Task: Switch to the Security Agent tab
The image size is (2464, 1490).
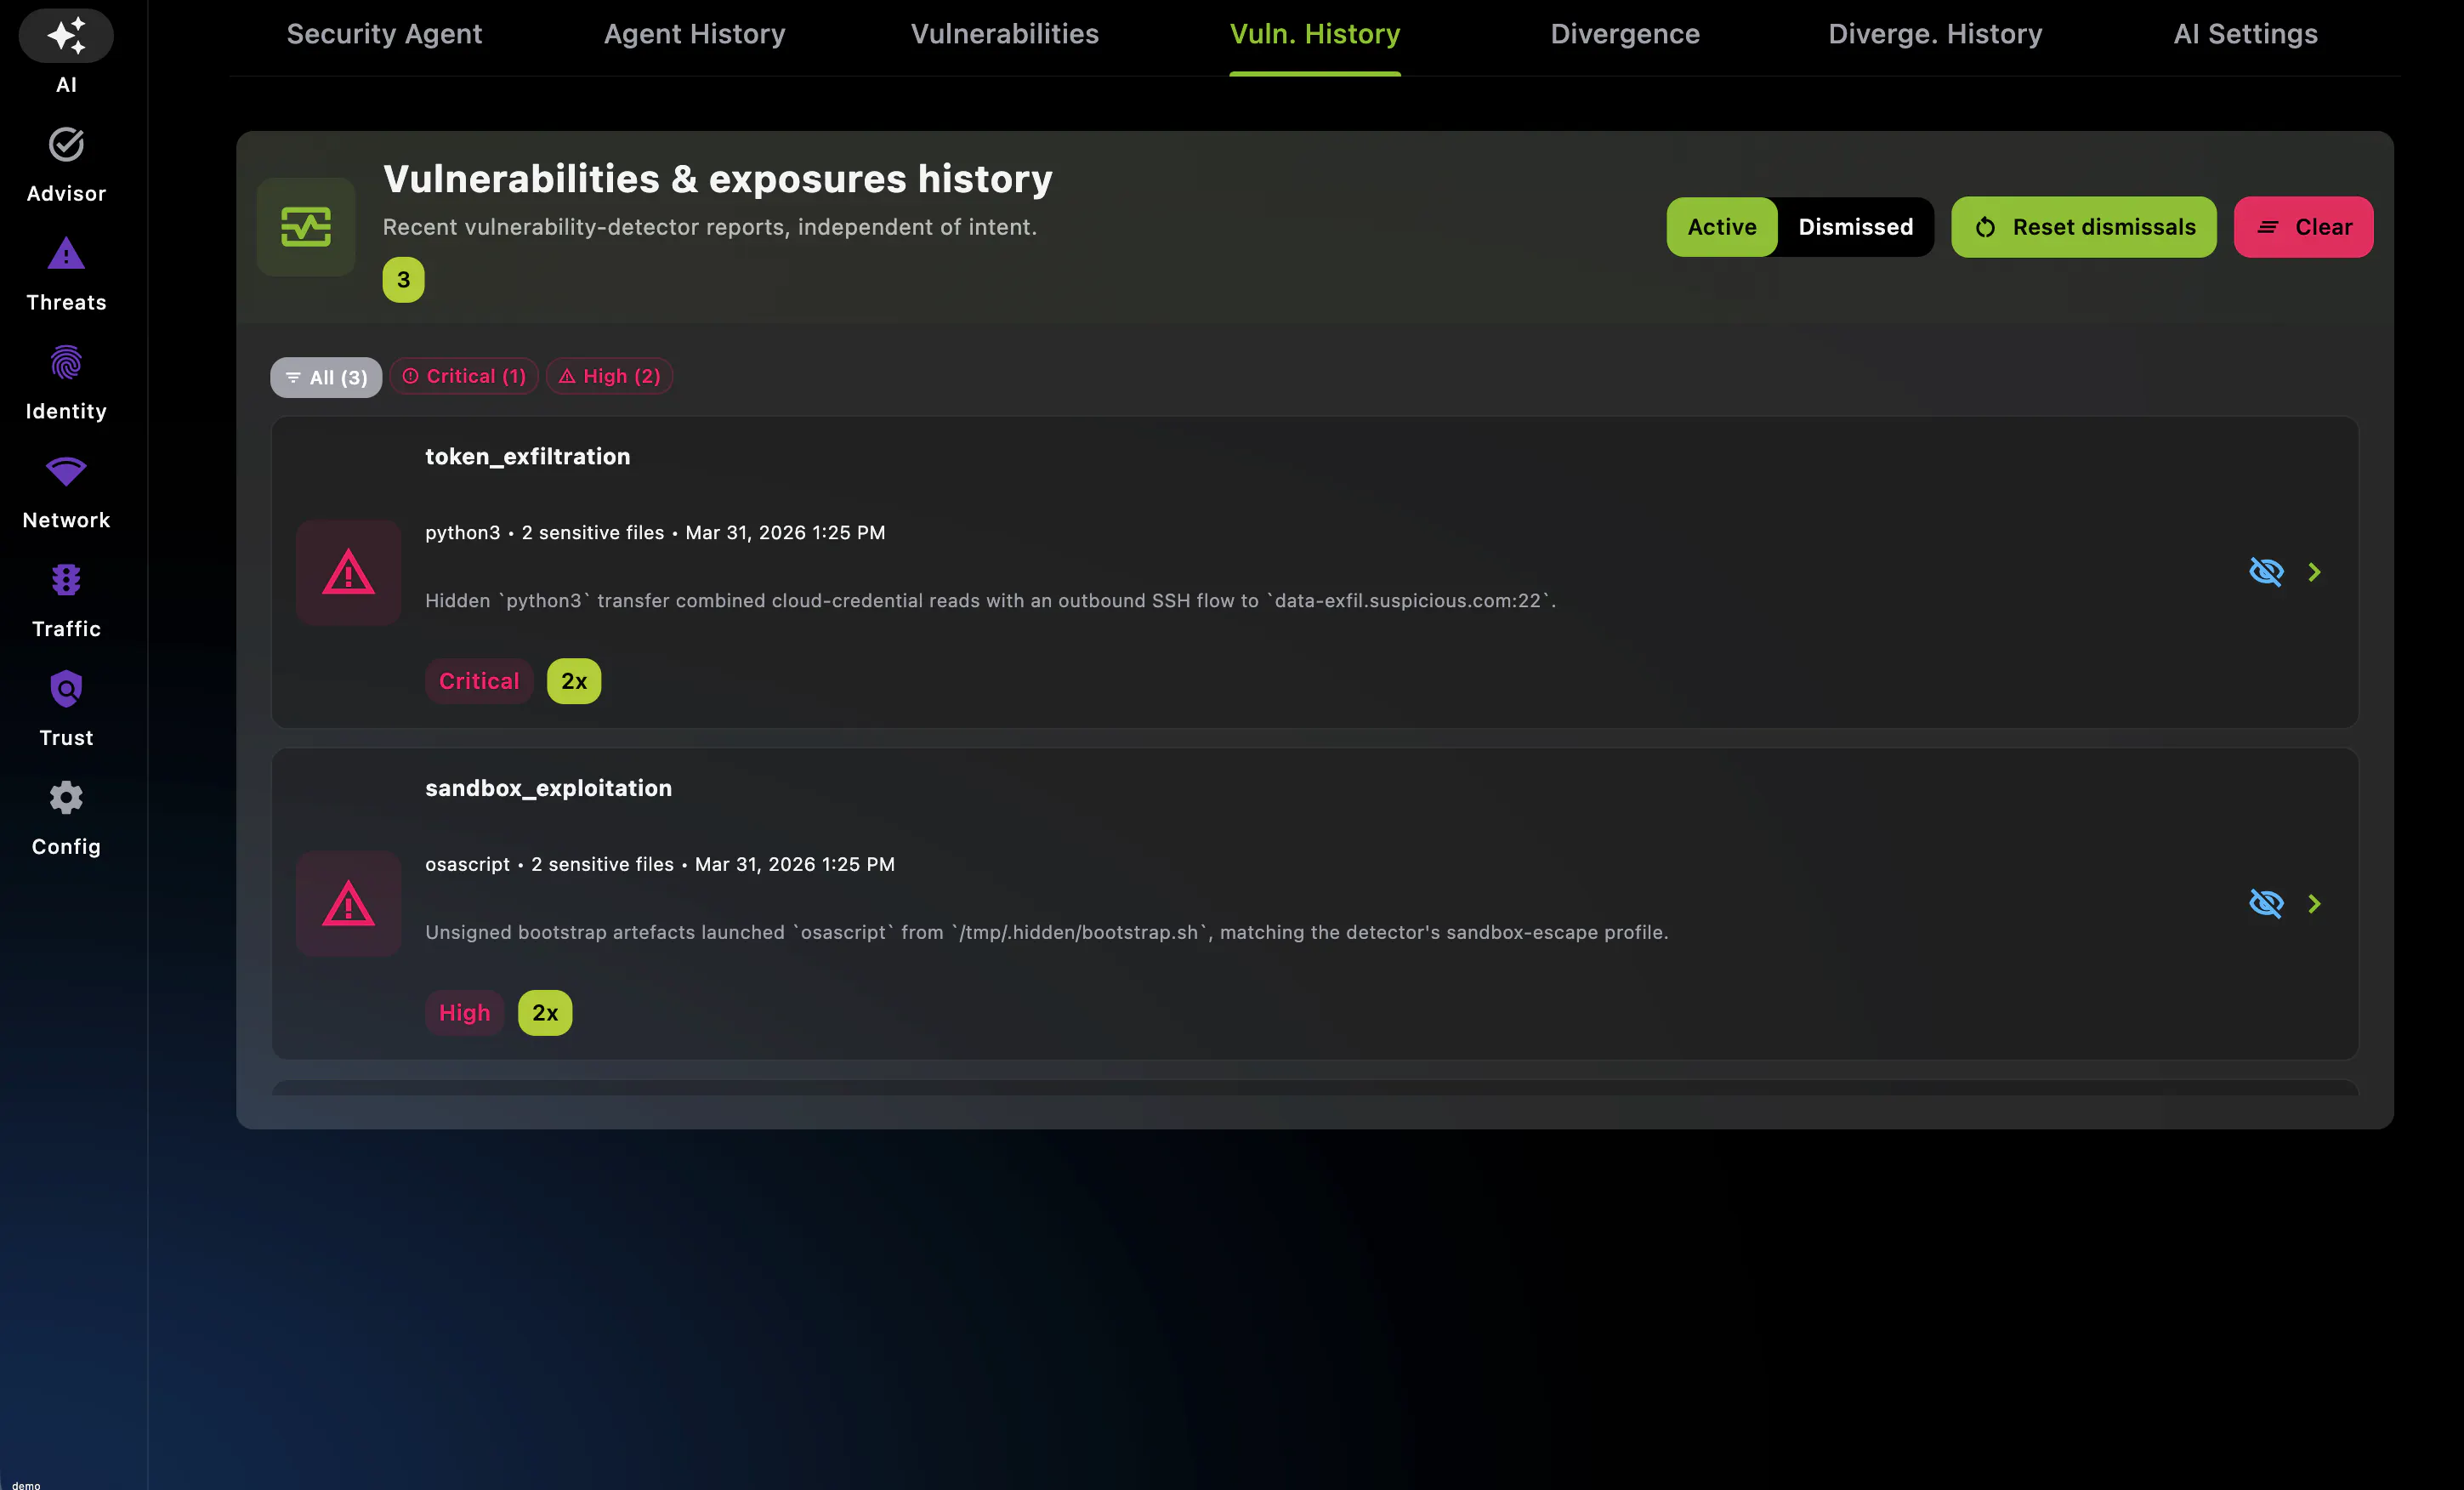Action: tap(384, 34)
